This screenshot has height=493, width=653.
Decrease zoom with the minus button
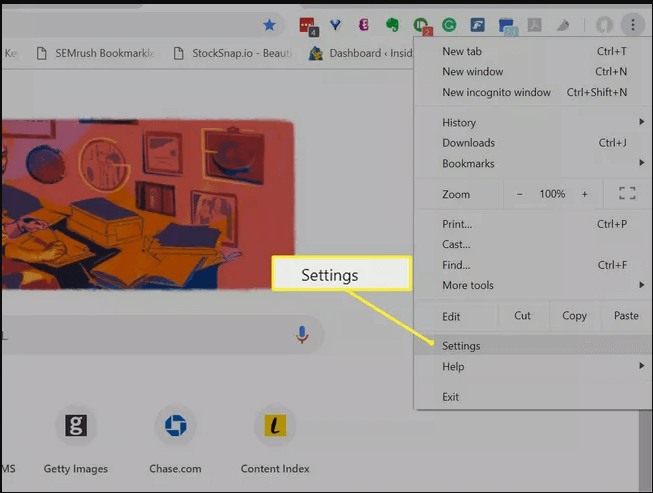point(520,194)
